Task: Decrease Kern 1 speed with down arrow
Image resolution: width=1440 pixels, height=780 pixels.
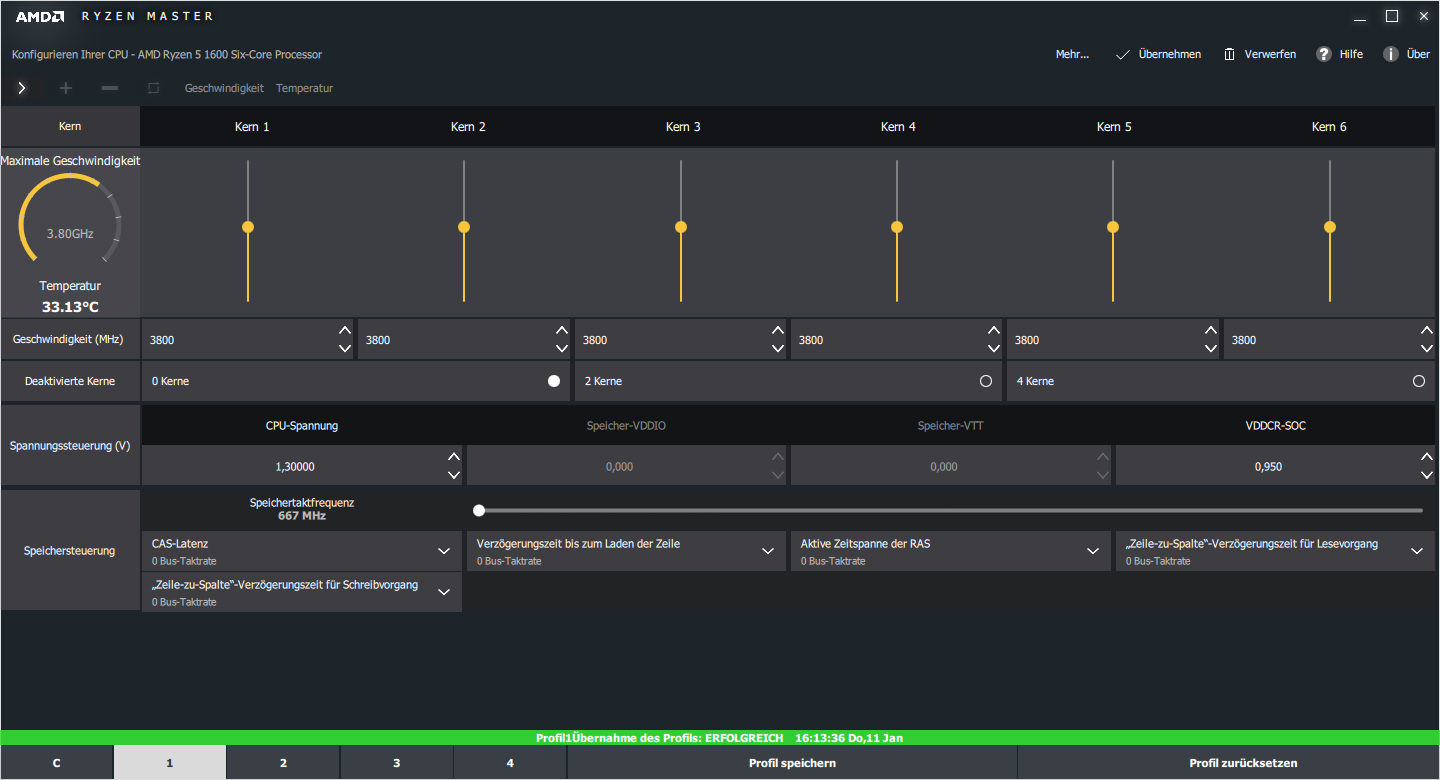Action: [x=345, y=349]
